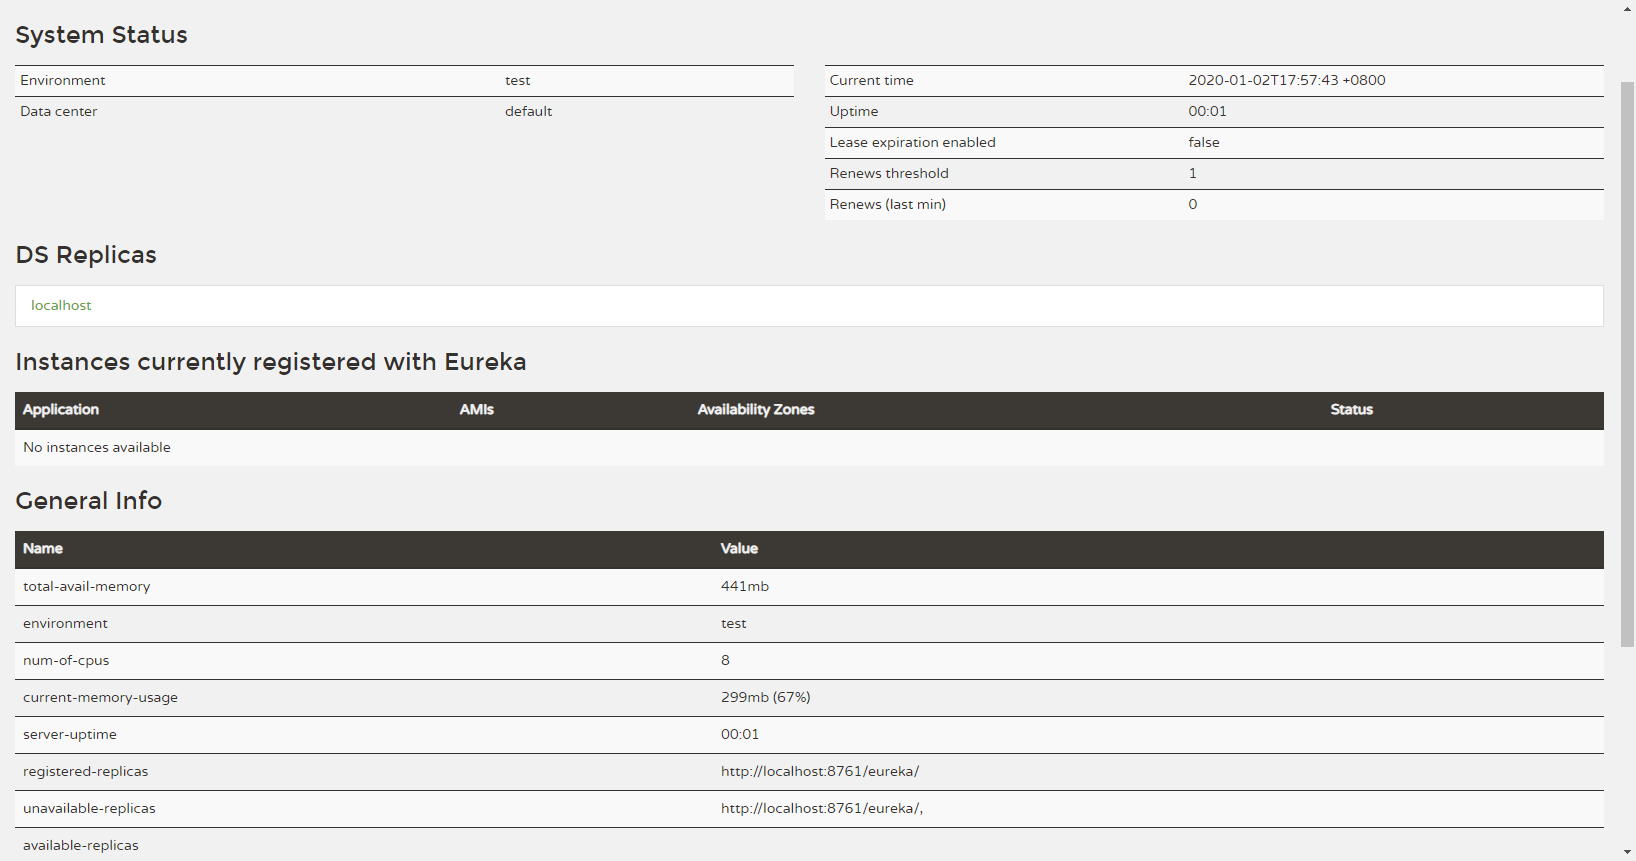Screen dimensions: 1636x861
Task: Click the 'Environment' label in System Status
Action: tap(63, 80)
